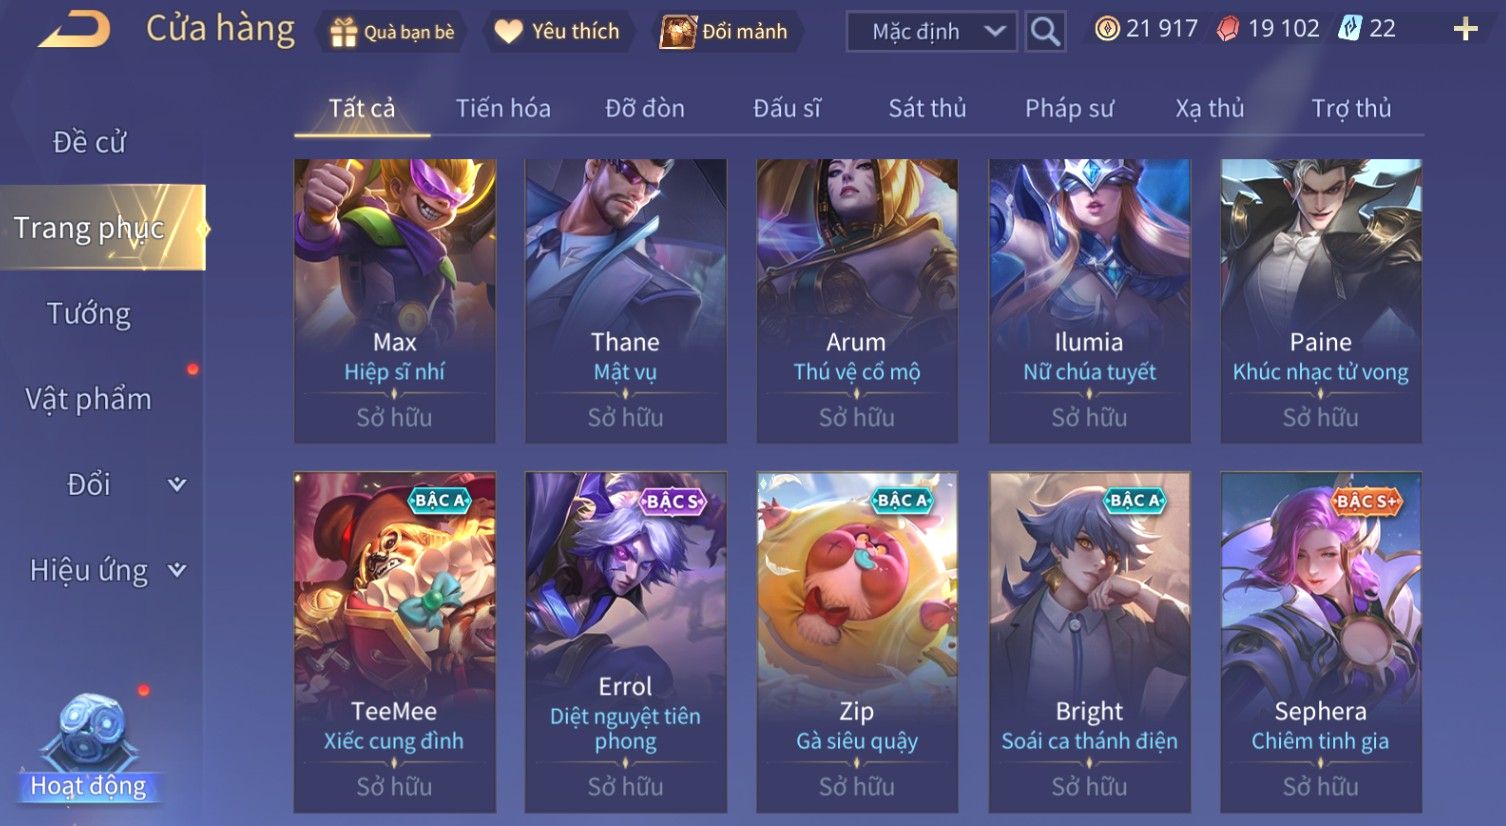Click the gift box Quà bạn bè icon

pyautogui.click(x=344, y=33)
